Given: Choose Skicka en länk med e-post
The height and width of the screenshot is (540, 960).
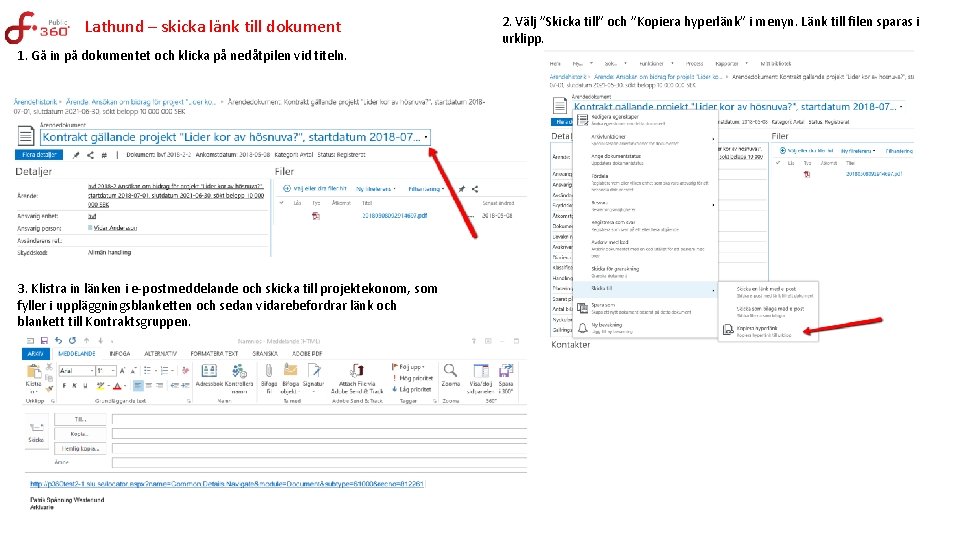Looking at the screenshot, I should (x=768, y=291).
